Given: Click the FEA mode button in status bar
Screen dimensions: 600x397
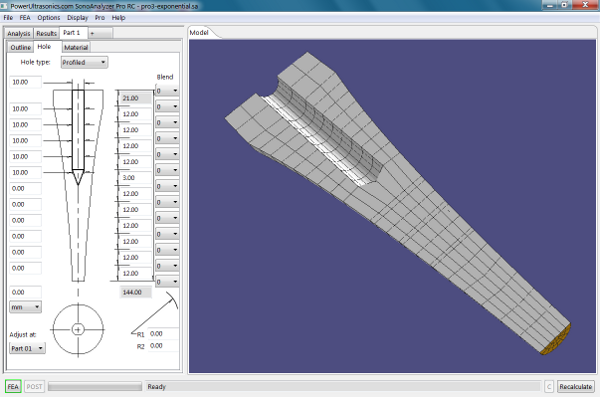Looking at the screenshot, I should [x=13, y=386].
